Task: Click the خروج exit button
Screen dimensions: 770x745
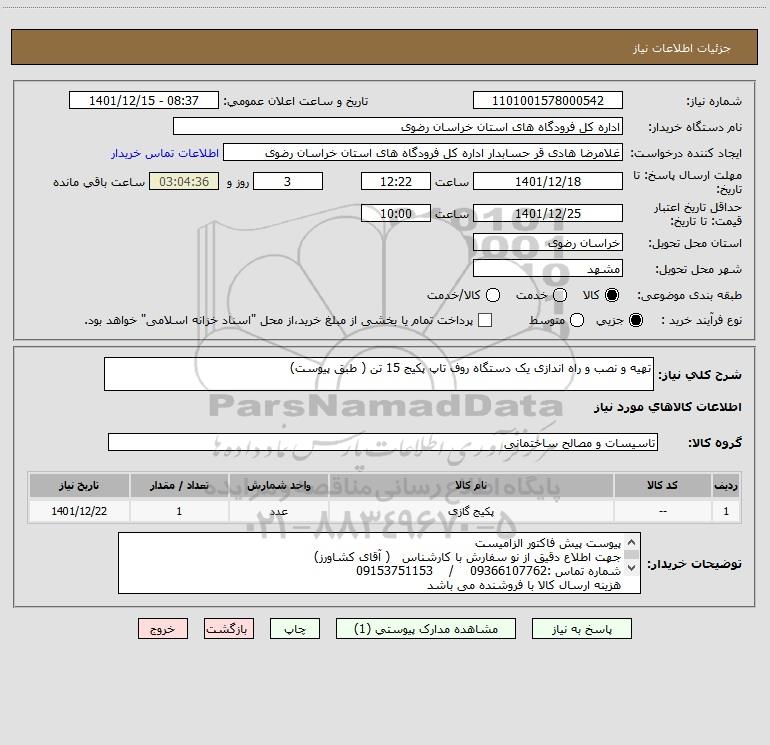Action: [163, 629]
